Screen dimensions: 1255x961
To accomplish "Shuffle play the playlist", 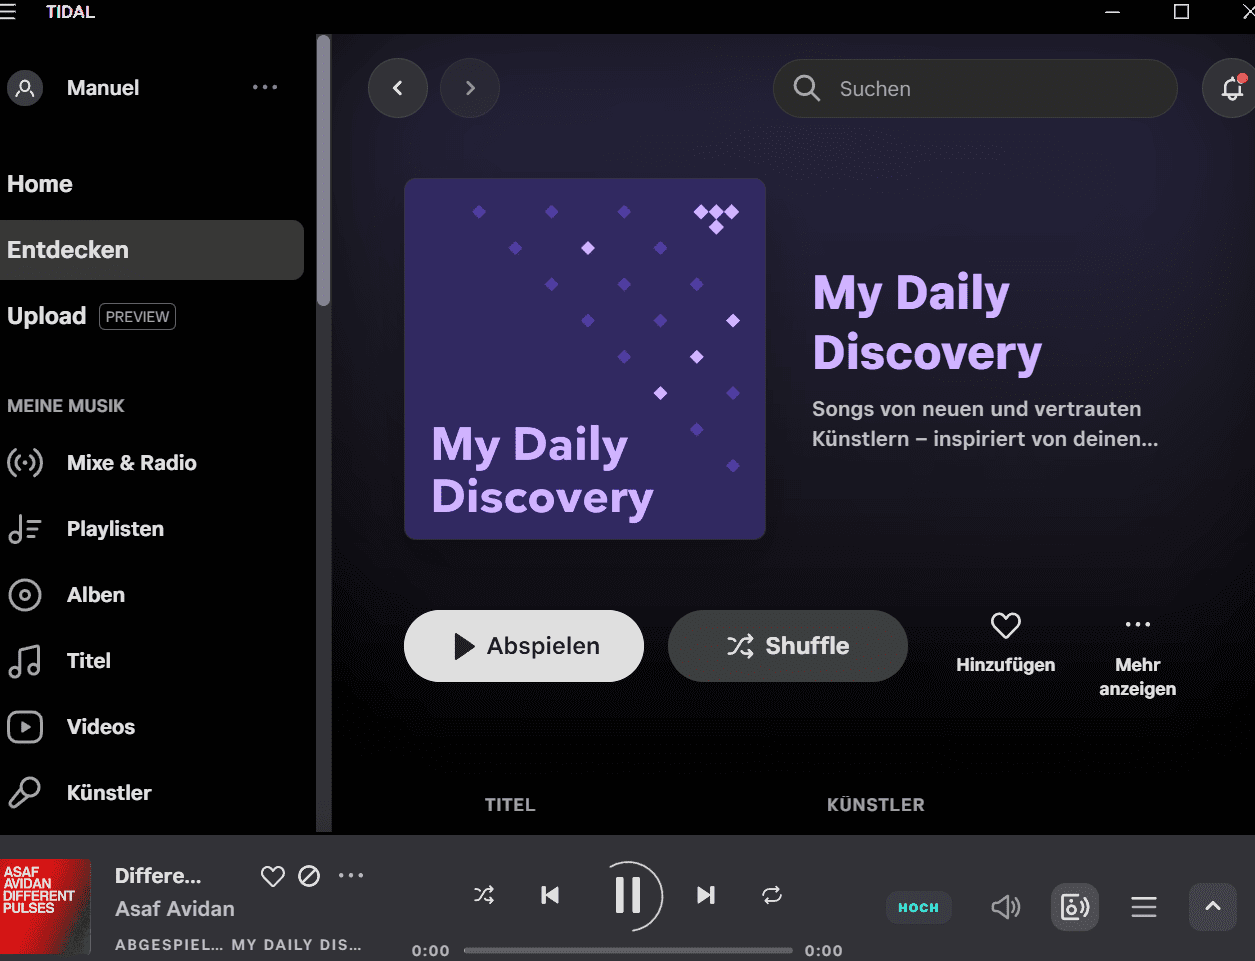I will click(788, 646).
